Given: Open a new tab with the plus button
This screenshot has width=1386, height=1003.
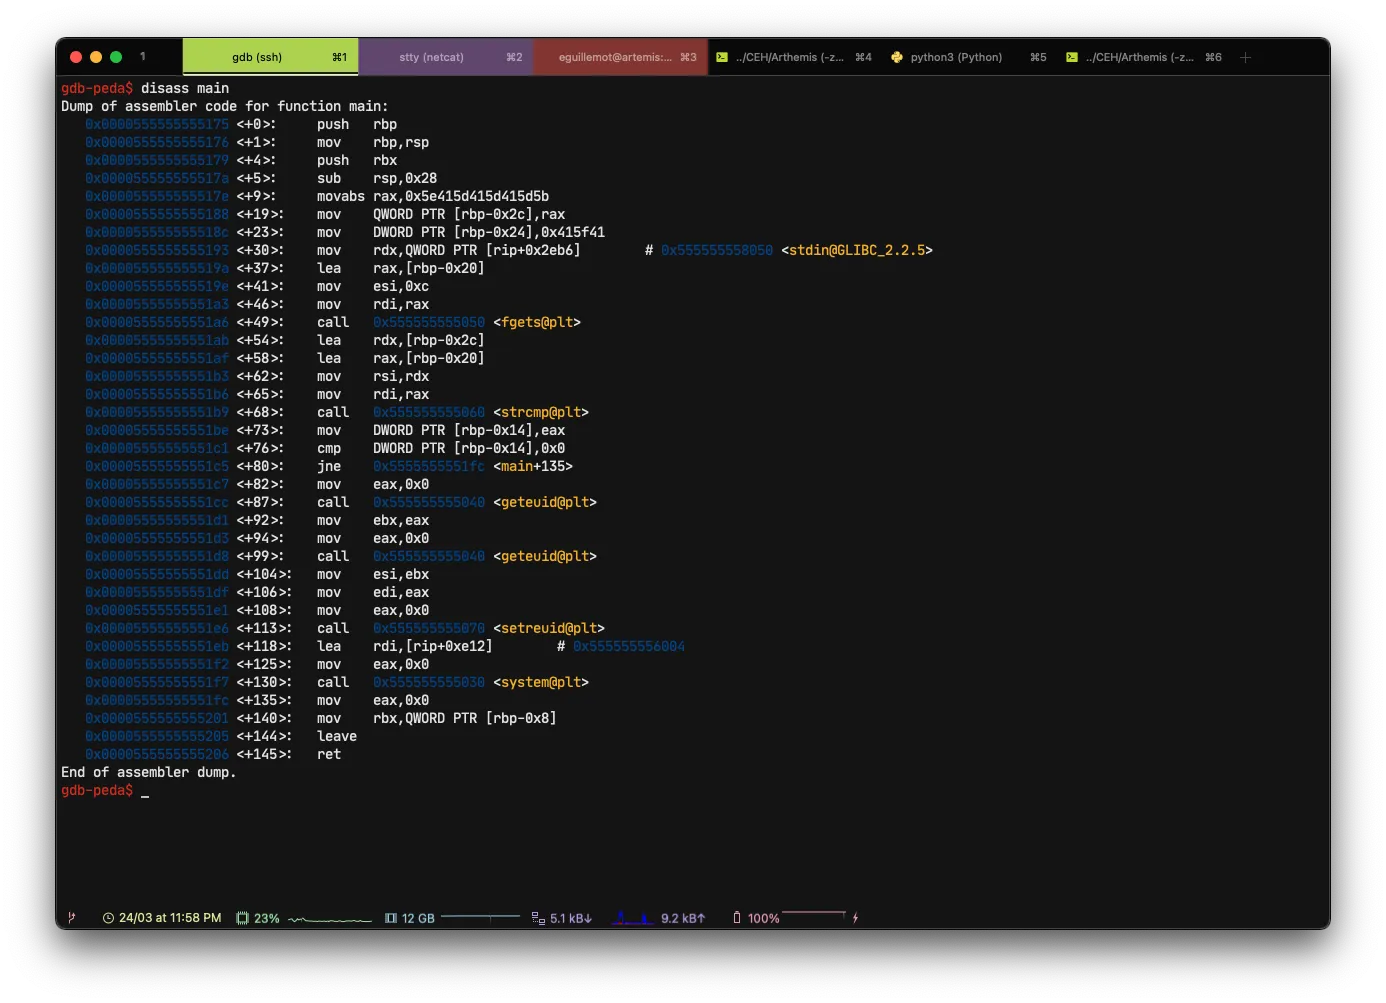Looking at the screenshot, I should pos(1246,57).
